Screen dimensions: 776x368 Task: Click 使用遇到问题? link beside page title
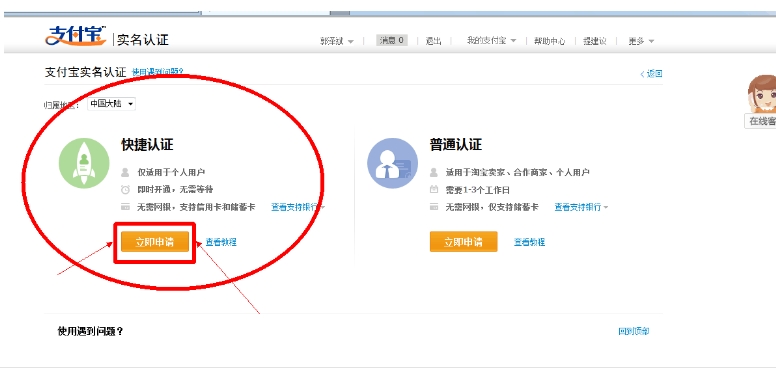tap(157, 72)
